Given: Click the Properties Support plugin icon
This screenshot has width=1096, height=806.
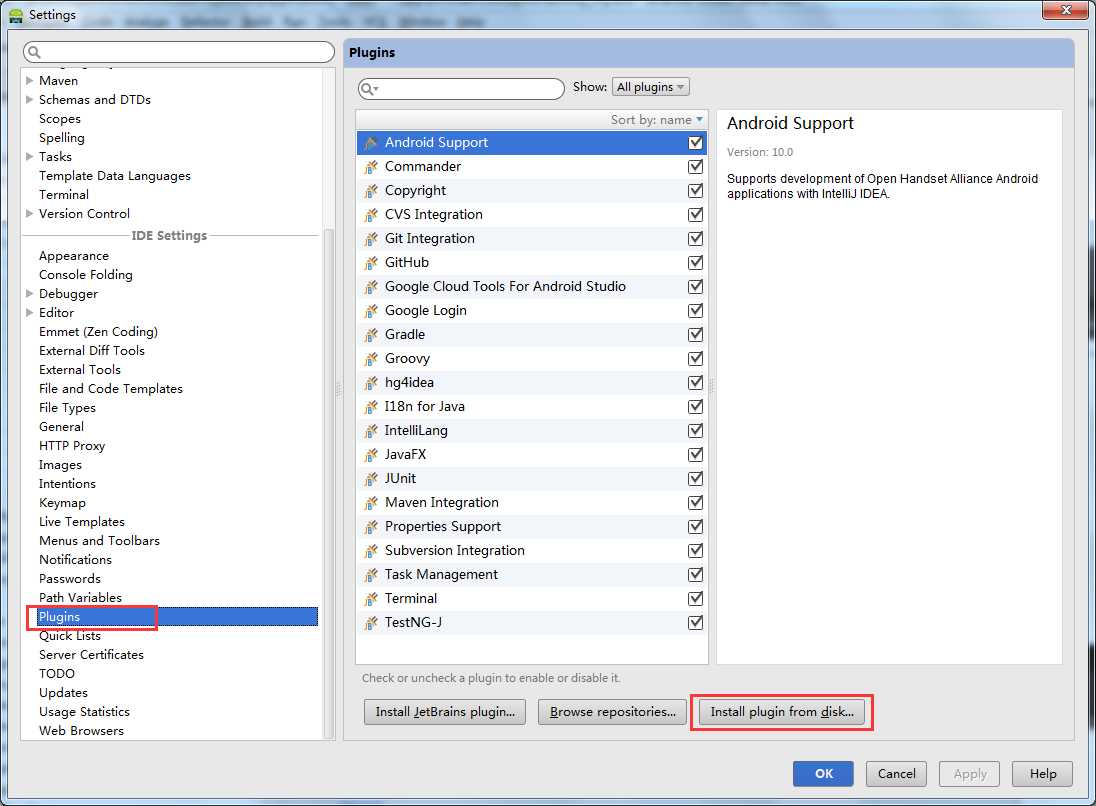Looking at the screenshot, I should click(371, 526).
